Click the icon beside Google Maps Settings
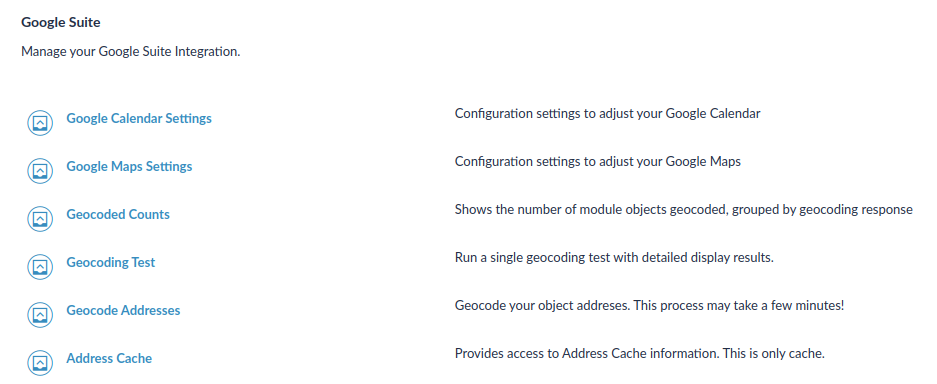 point(40,171)
